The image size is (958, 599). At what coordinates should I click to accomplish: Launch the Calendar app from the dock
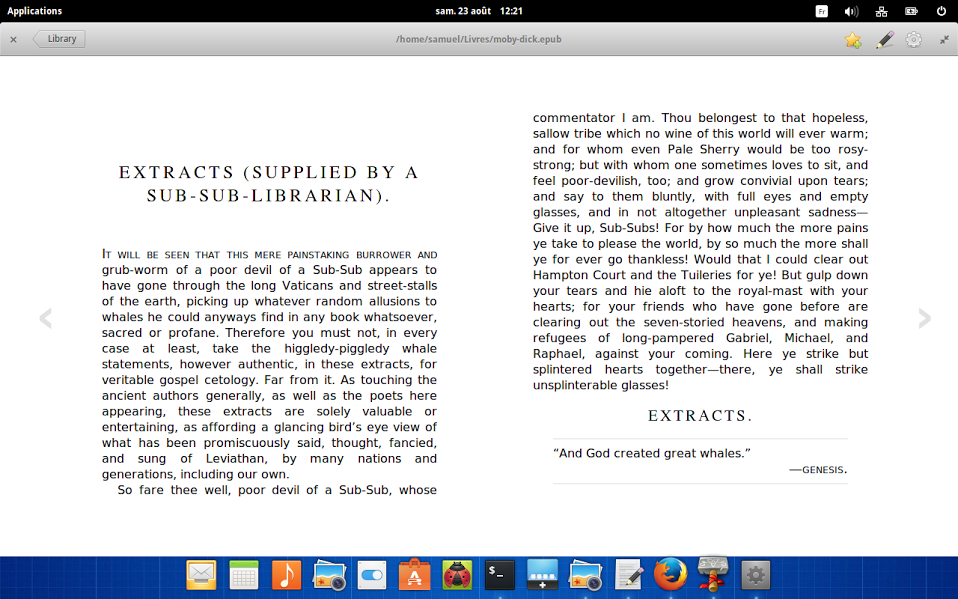tap(244, 575)
